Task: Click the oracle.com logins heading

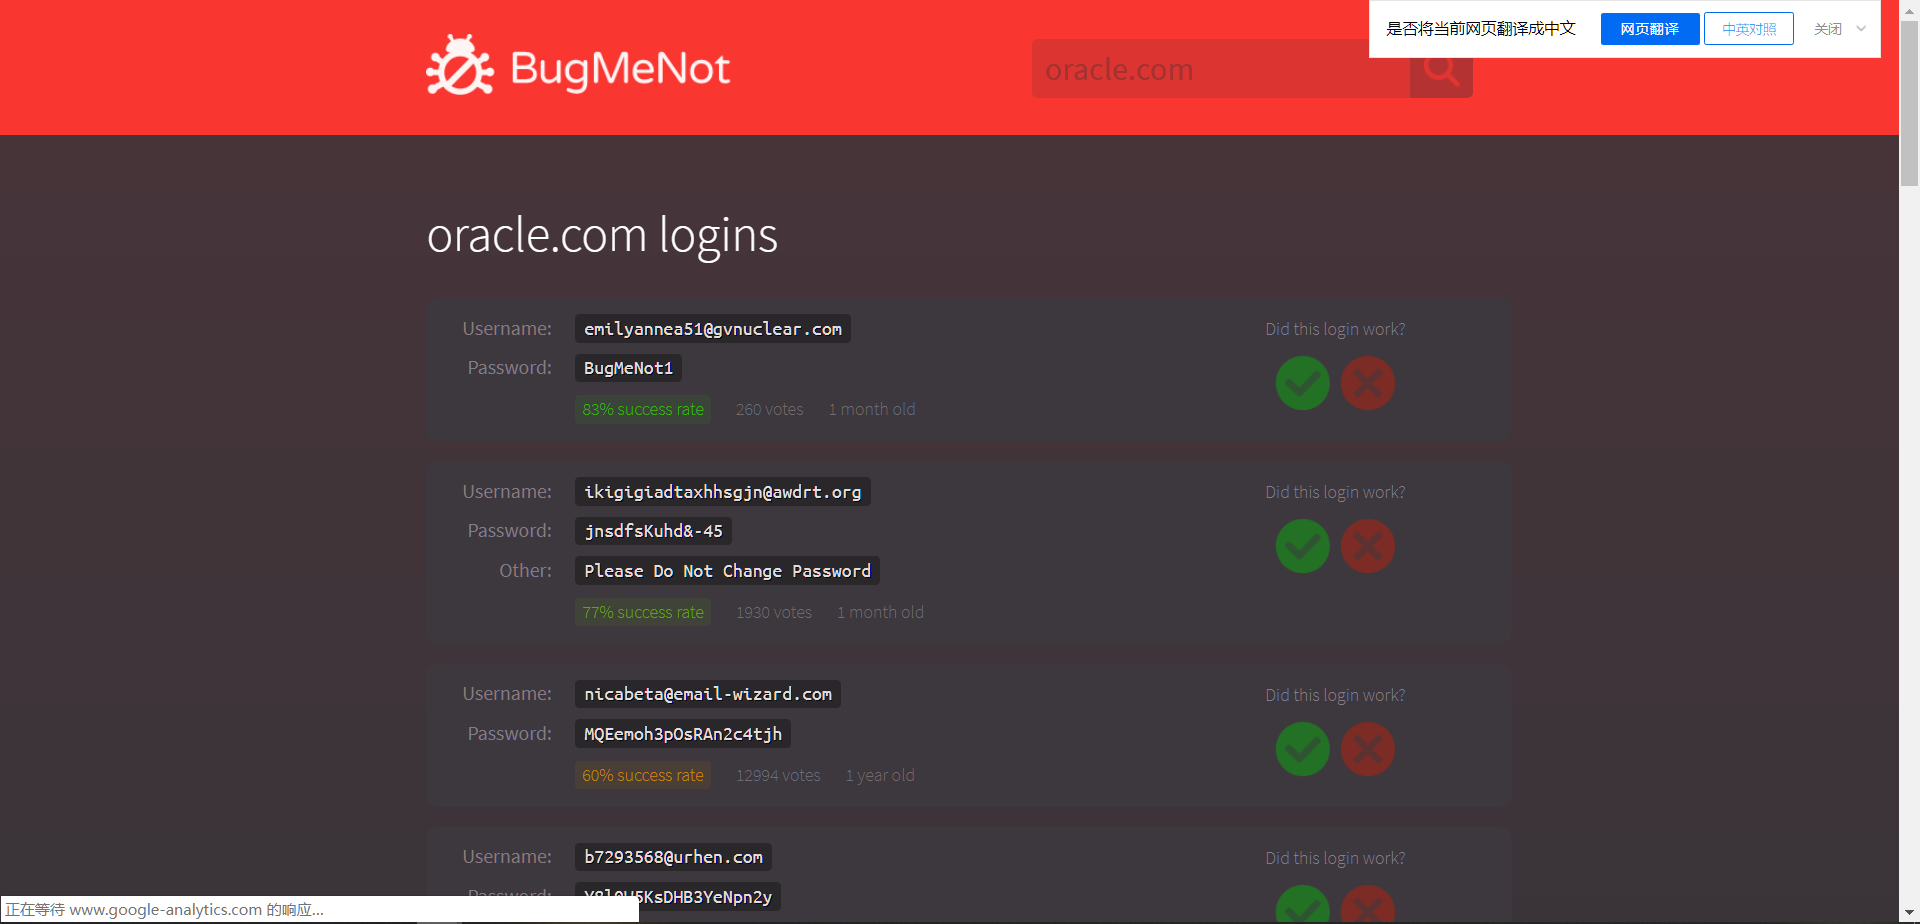Action: point(602,236)
